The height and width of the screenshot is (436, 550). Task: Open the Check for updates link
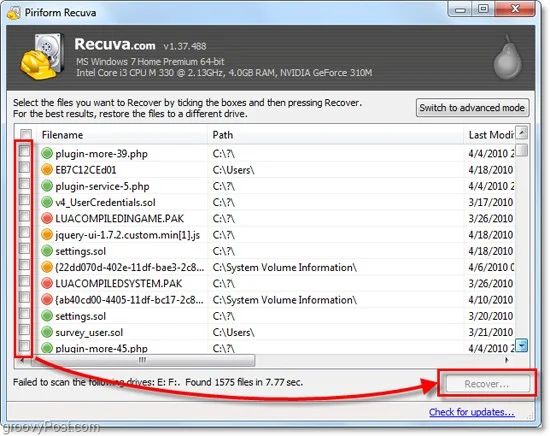click(472, 412)
